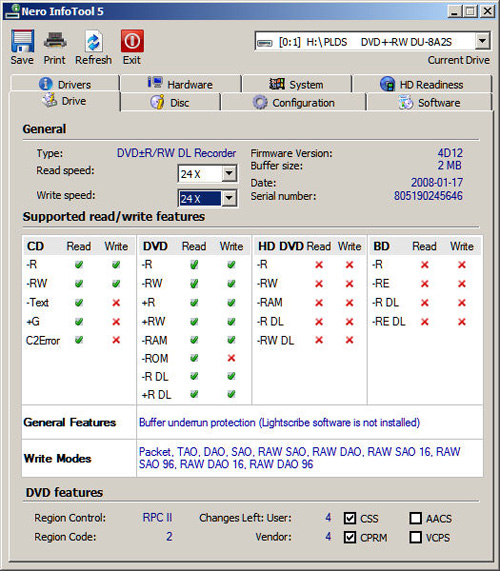Toggle the CPRM checkbox
The height and width of the screenshot is (571, 500).
pos(350,537)
